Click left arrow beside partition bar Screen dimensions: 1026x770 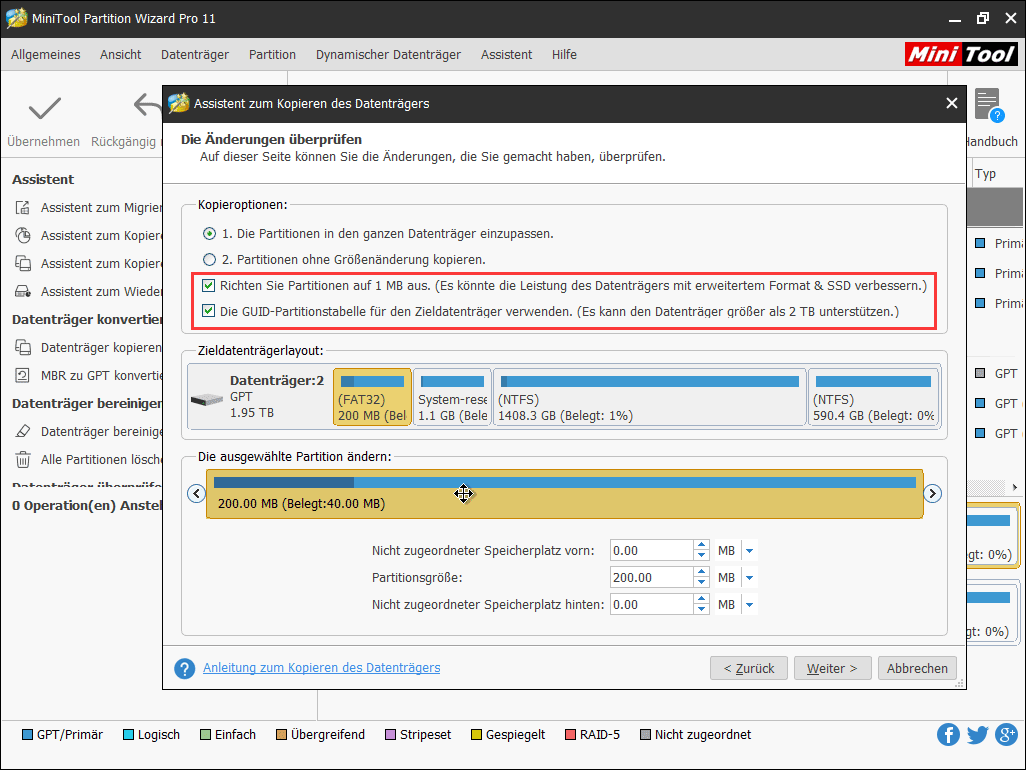(196, 493)
